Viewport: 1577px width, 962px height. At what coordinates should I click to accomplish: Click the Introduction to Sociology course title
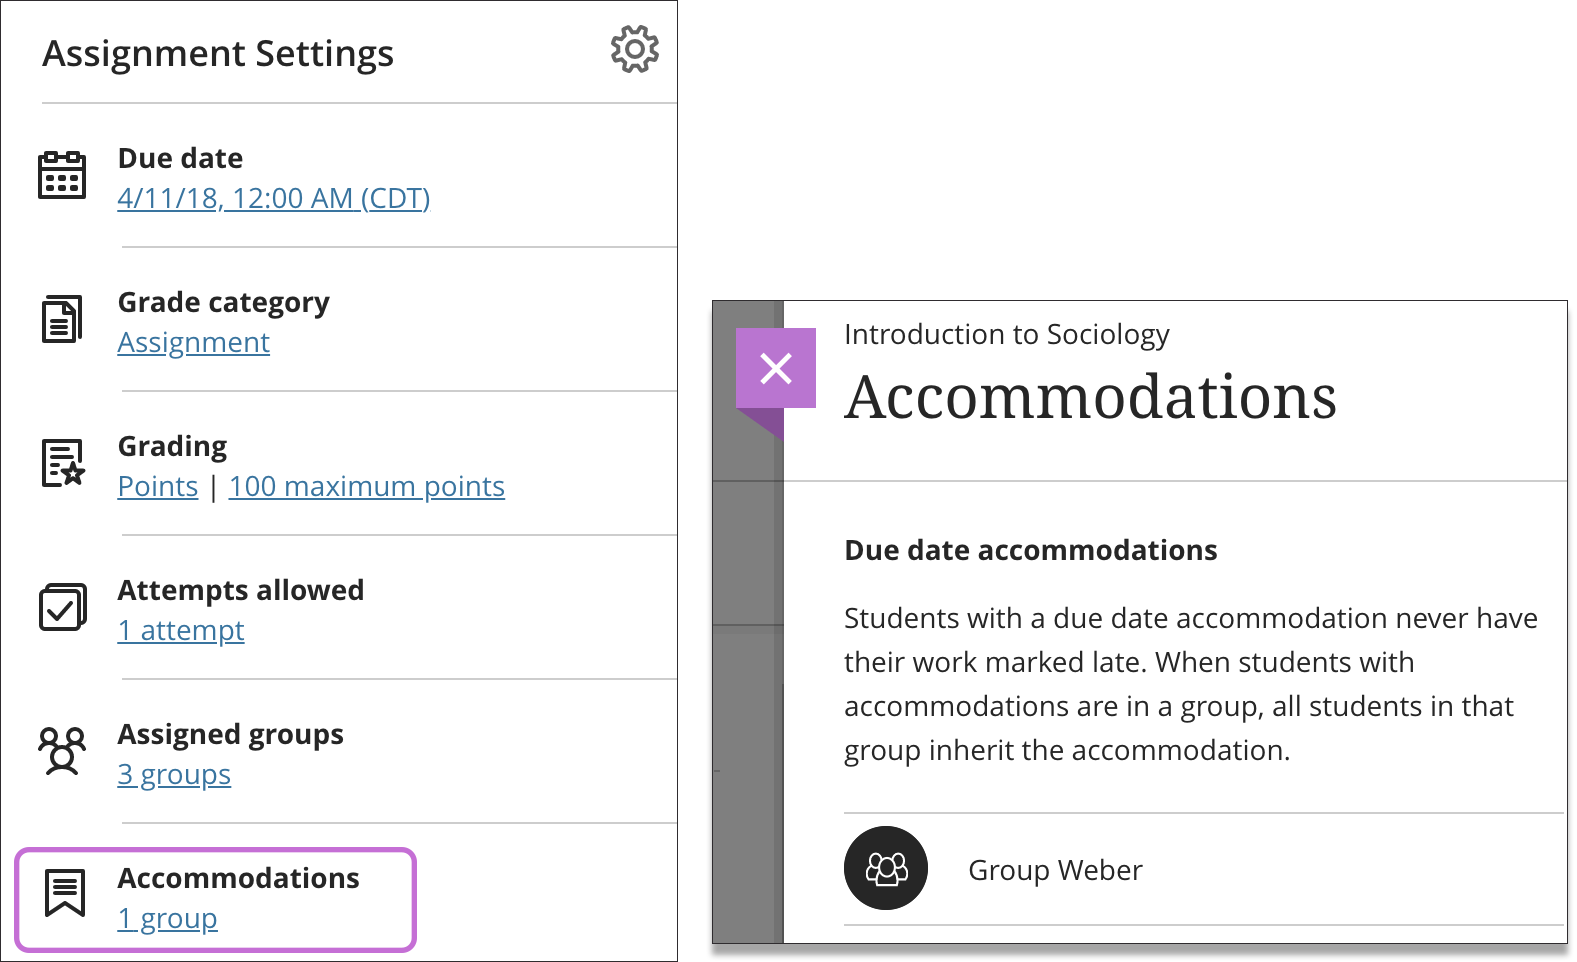(1007, 334)
